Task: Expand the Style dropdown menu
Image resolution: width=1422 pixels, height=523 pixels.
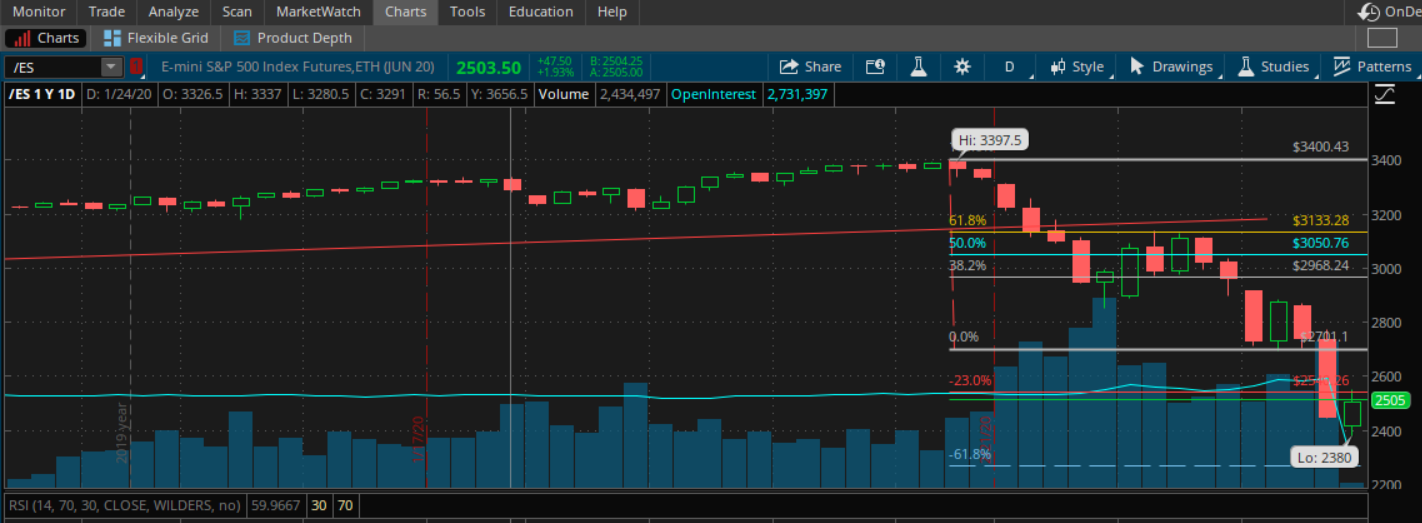Action: pyautogui.click(x=1077, y=66)
